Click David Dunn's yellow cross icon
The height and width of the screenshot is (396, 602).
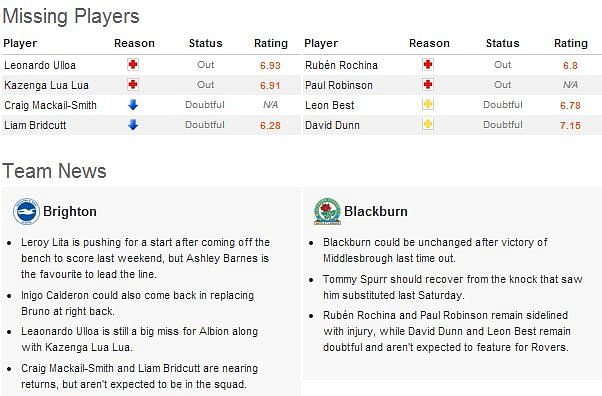click(428, 124)
